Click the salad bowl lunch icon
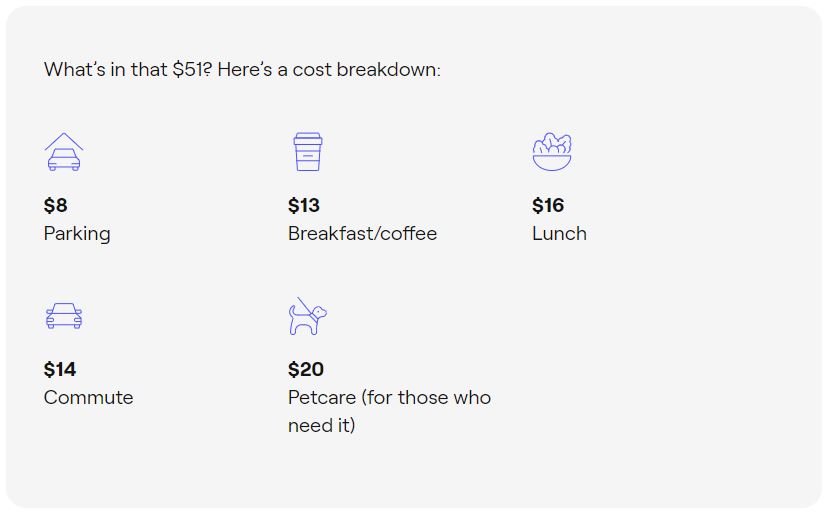 tap(552, 151)
